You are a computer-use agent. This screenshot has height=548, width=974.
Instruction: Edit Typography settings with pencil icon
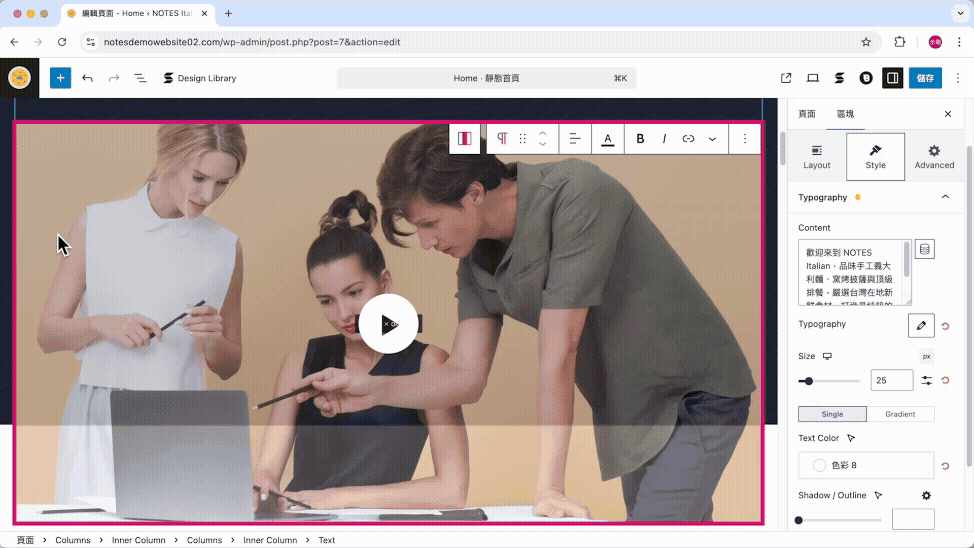921,326
